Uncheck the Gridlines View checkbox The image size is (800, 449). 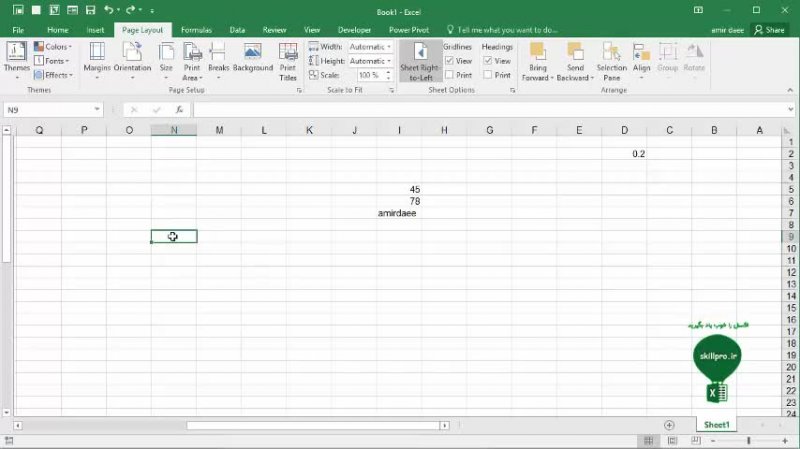(x=450, y=61)
